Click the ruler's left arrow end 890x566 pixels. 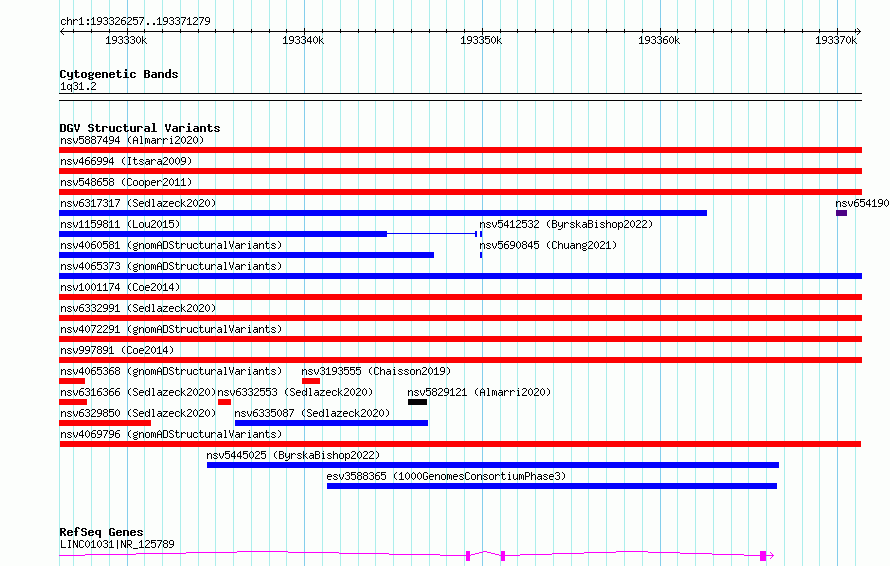pos(62,32)
